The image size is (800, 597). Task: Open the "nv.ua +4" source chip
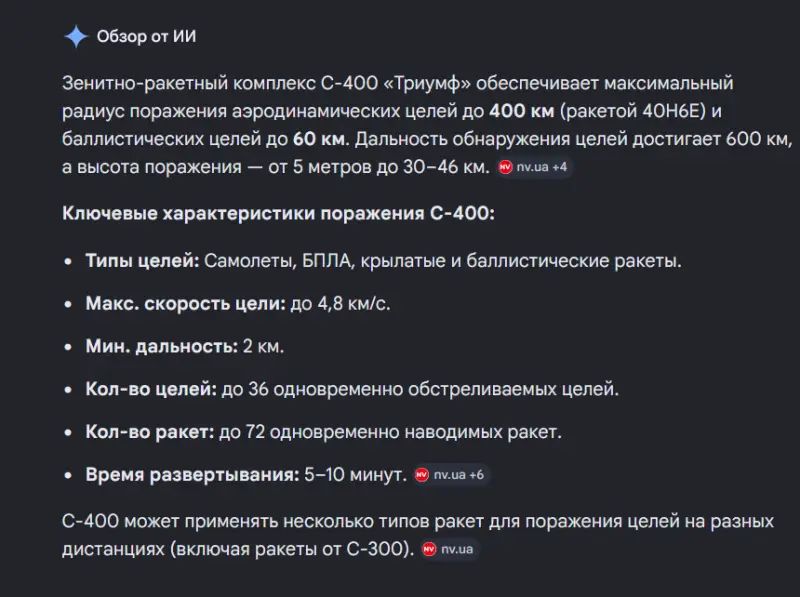point(535,167)
